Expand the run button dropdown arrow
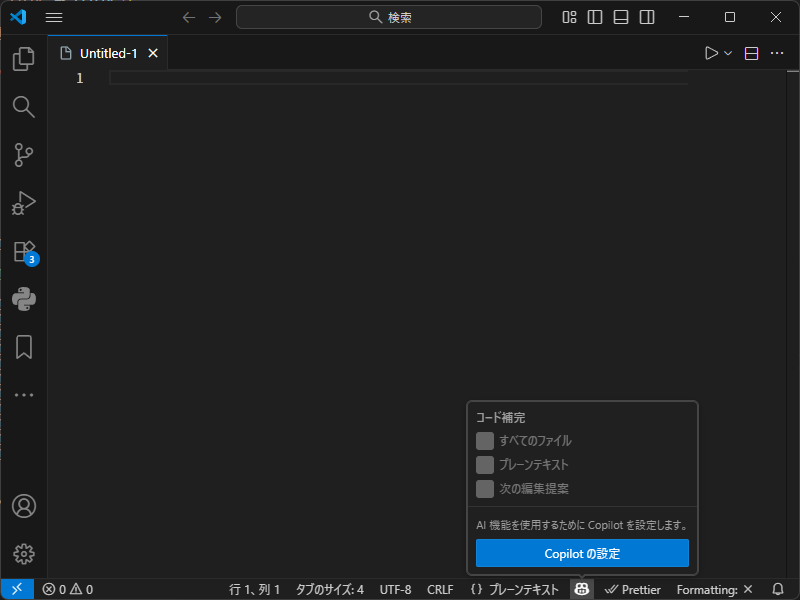This screenshot has height=600, width=800. click(x=728, y=53)
